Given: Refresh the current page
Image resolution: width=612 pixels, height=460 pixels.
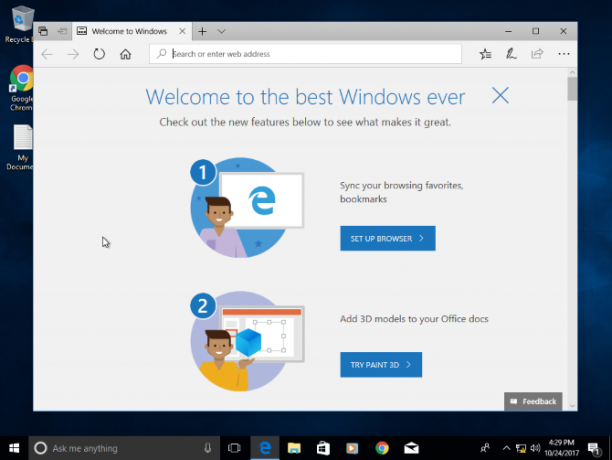Looking at the screenshot, I should (99, 54).
